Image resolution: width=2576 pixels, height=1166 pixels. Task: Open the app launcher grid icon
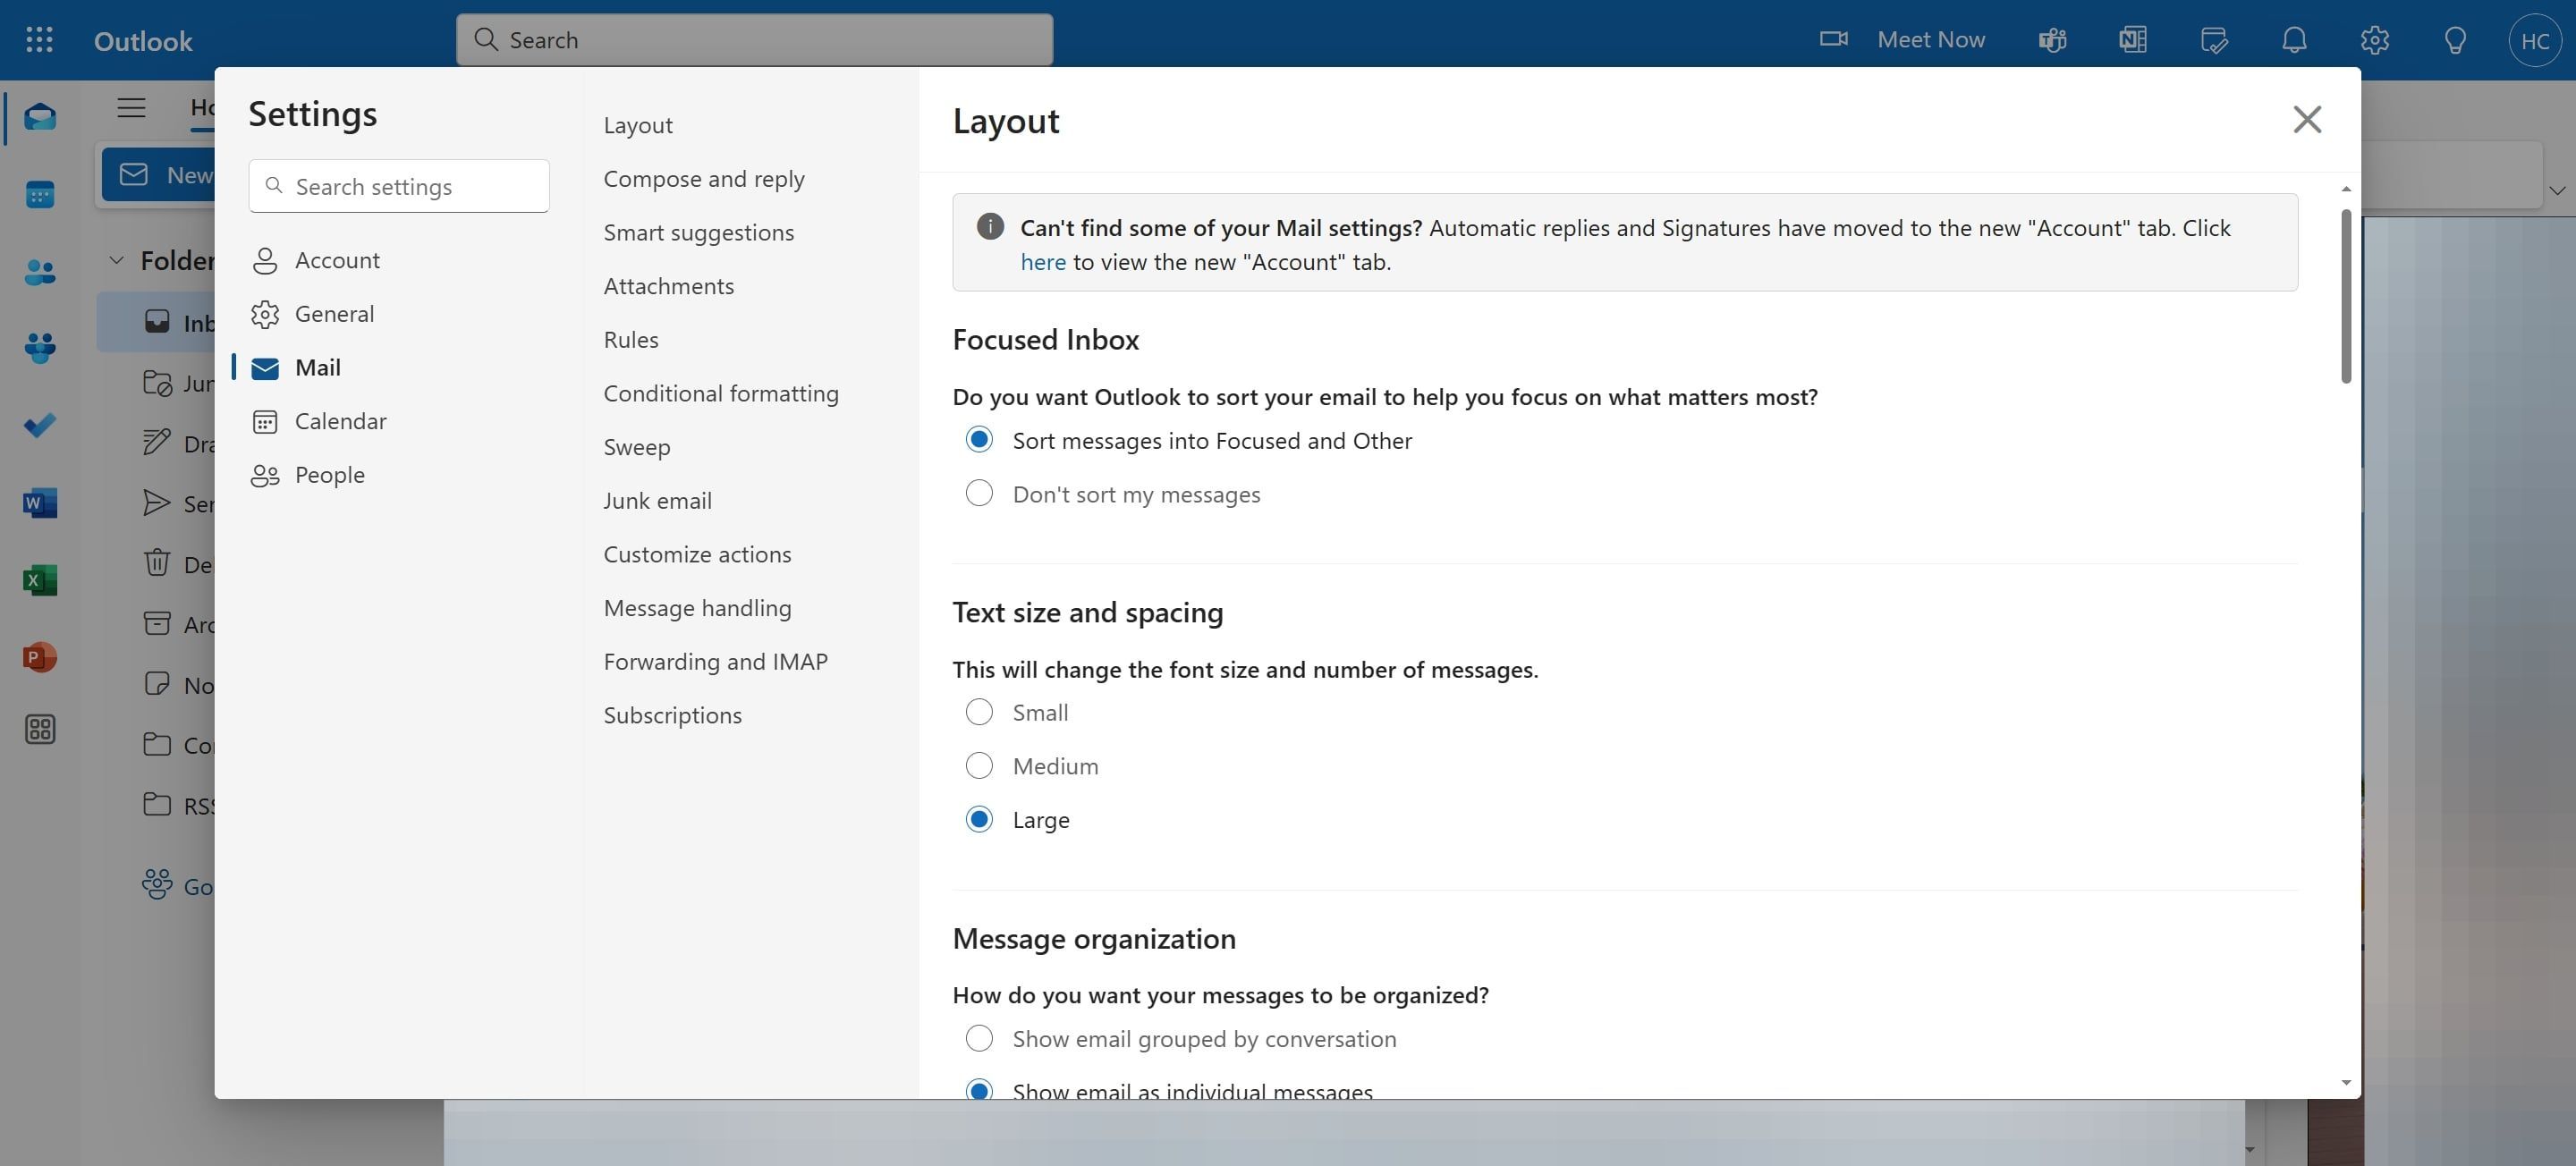point(39,40)
